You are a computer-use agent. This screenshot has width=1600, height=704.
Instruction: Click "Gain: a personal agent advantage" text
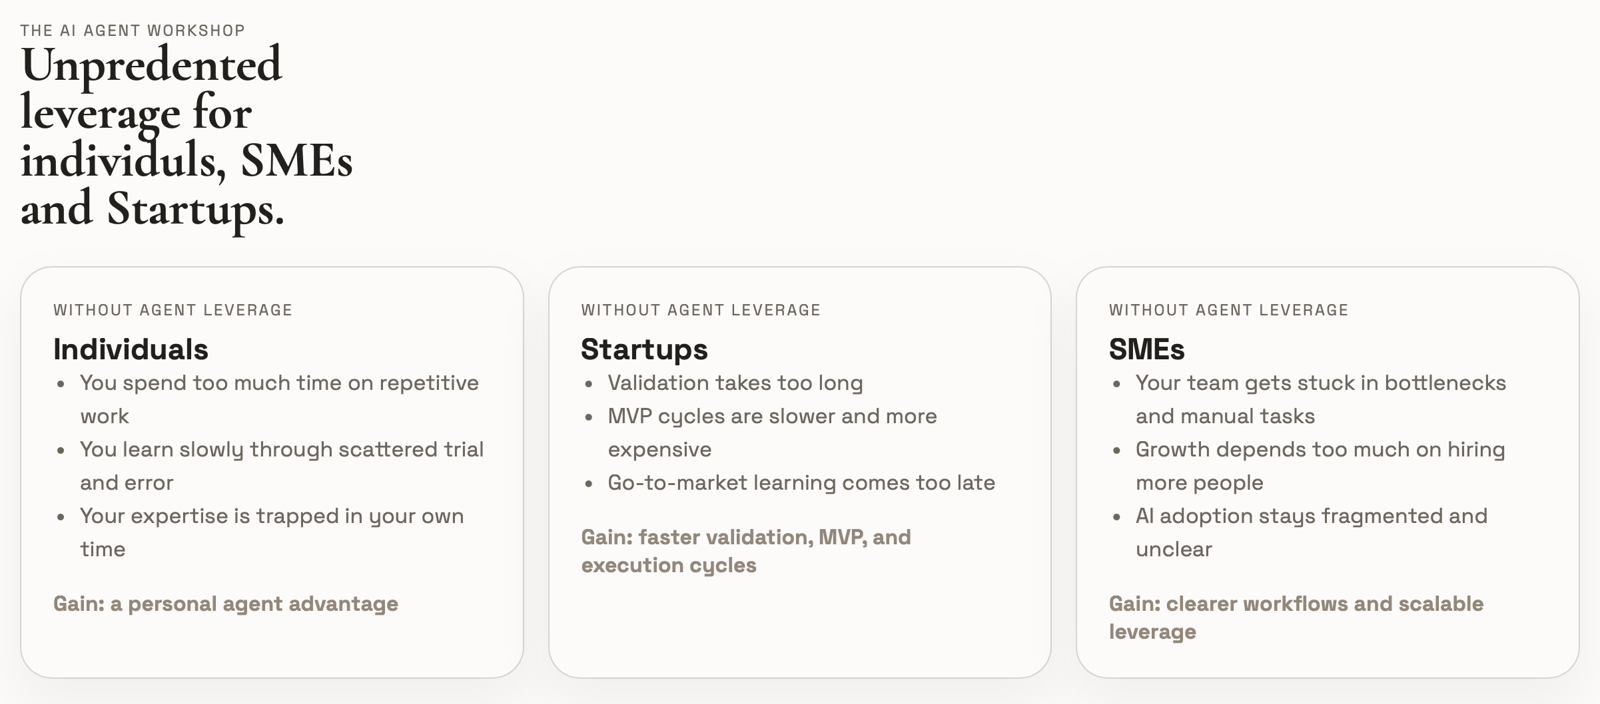226,604
